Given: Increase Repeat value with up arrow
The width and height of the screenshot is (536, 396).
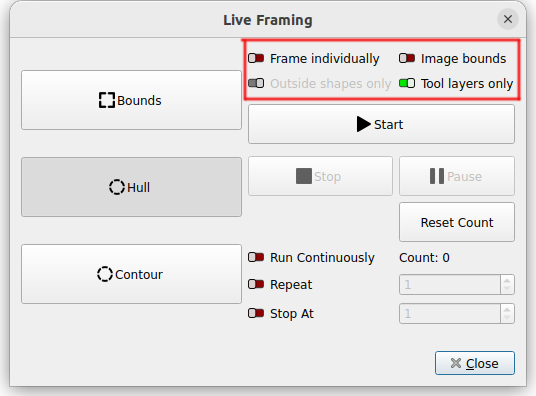Looking at the screenshot, I should (507, 280).
